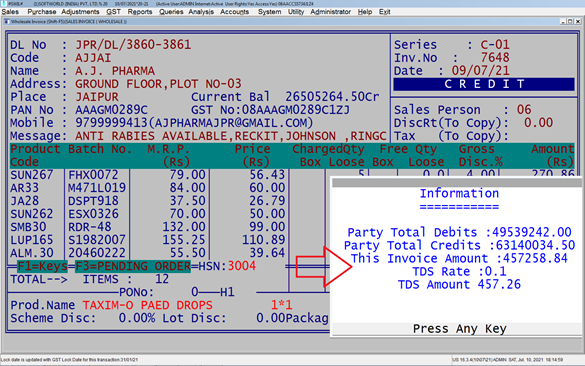Click price value 110.89
The height and width of the screenshot is (366, 585).
(x=263, y=240)
